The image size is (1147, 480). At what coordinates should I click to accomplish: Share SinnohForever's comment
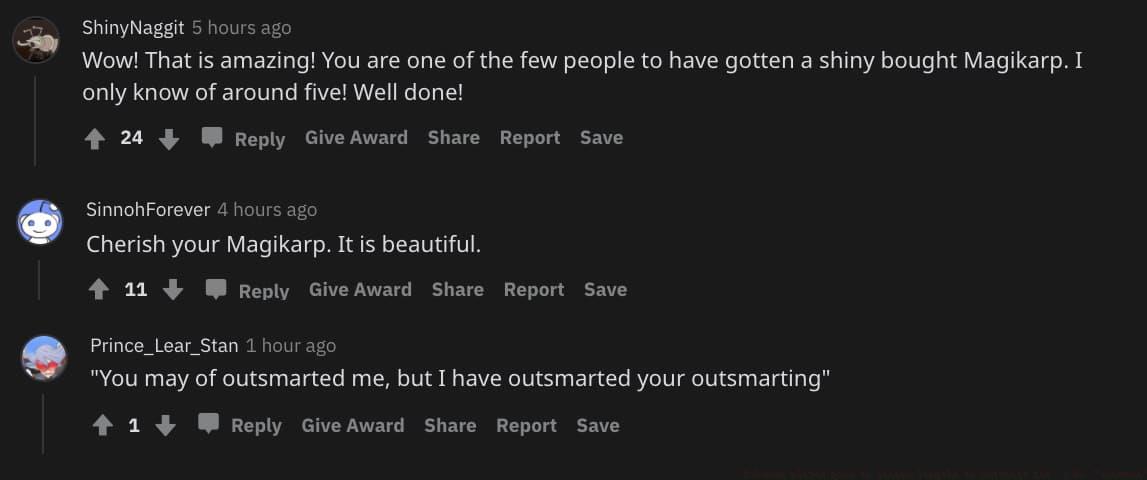click(x=457, y=290)
